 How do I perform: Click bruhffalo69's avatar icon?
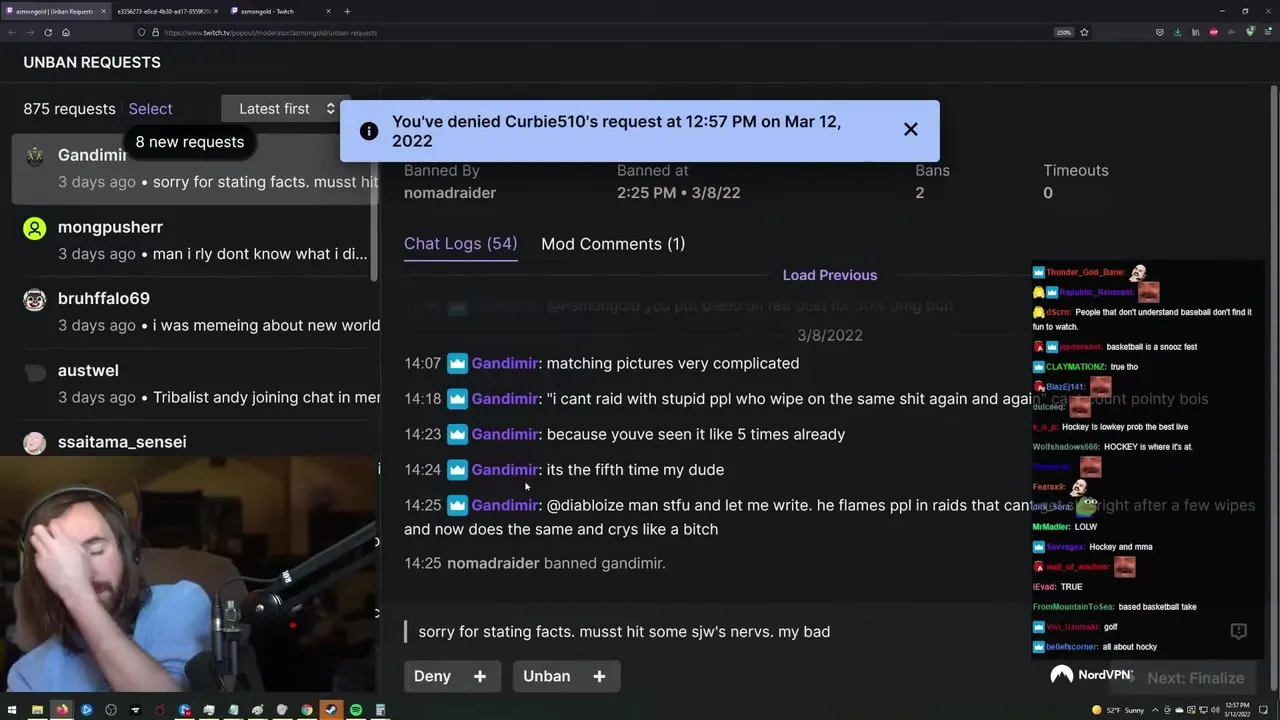[35, 300]
